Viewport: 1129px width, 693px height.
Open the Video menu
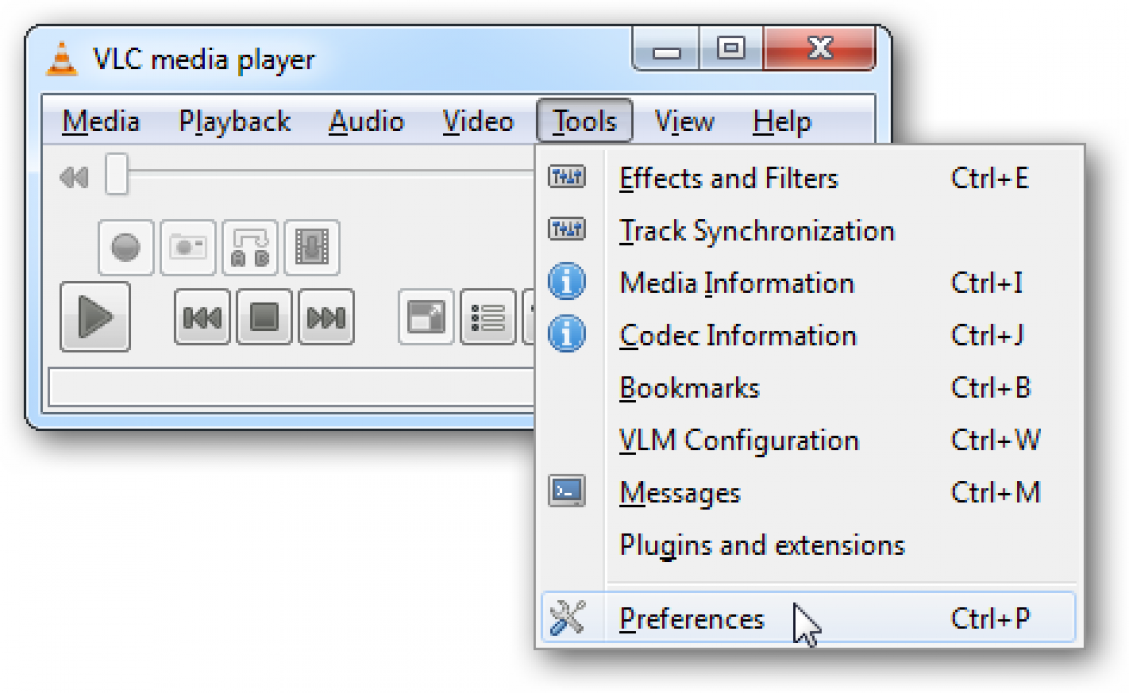(x=478, y=121)
